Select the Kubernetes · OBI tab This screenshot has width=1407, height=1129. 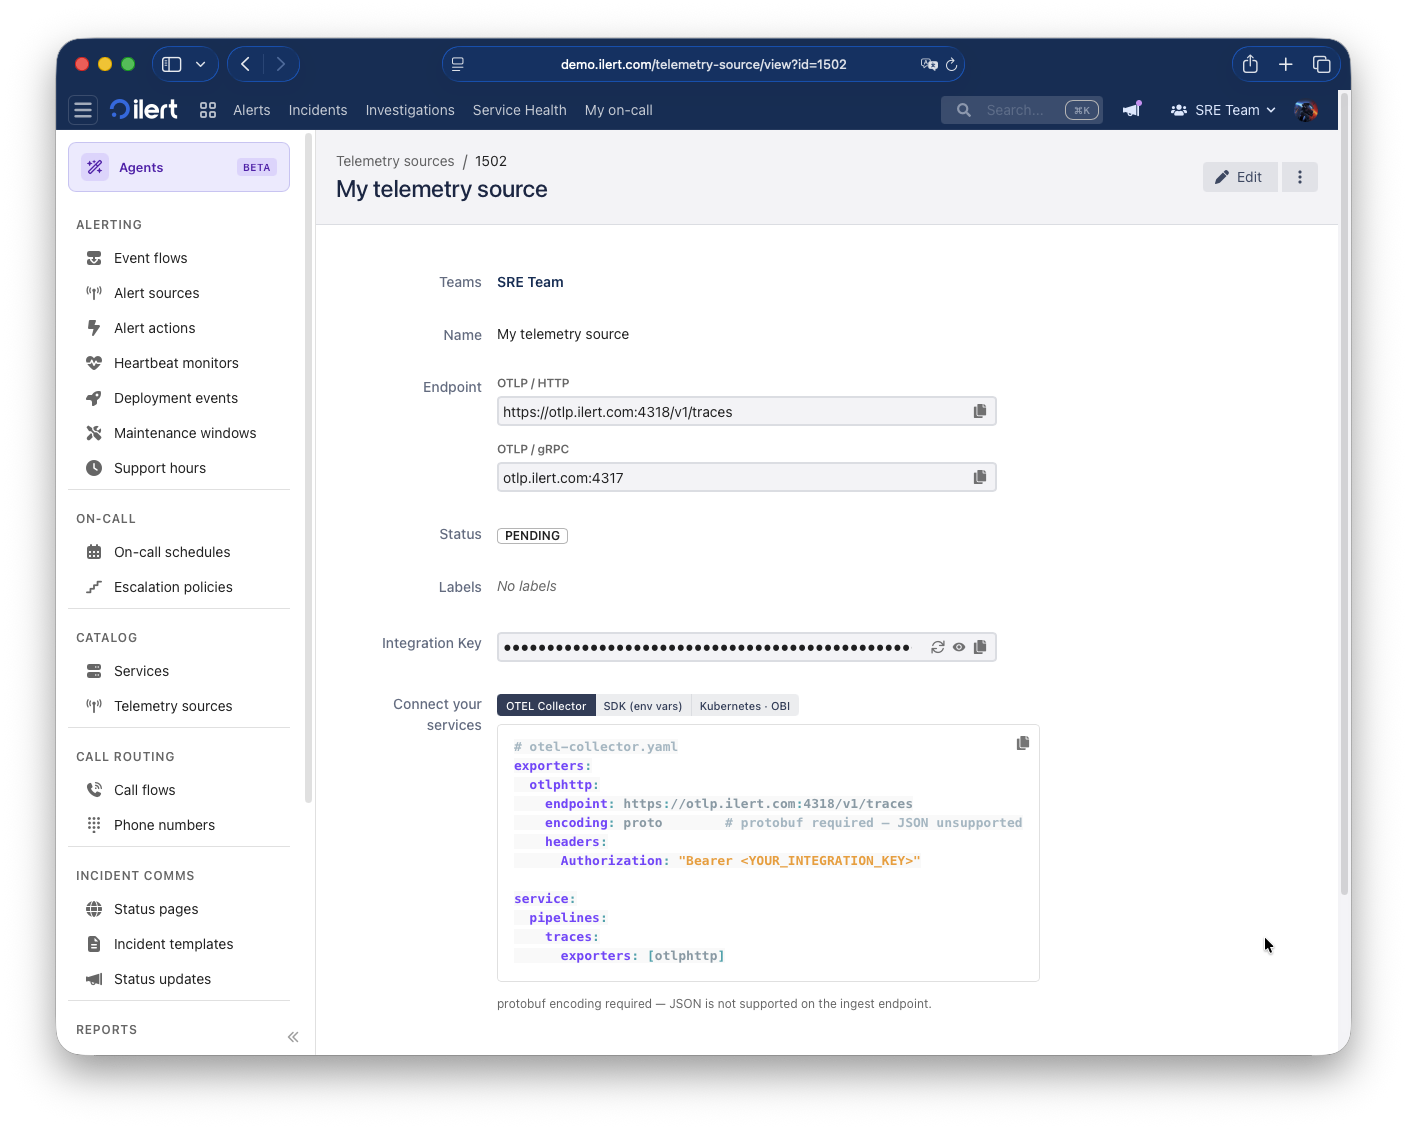click(x=745, y=706)
